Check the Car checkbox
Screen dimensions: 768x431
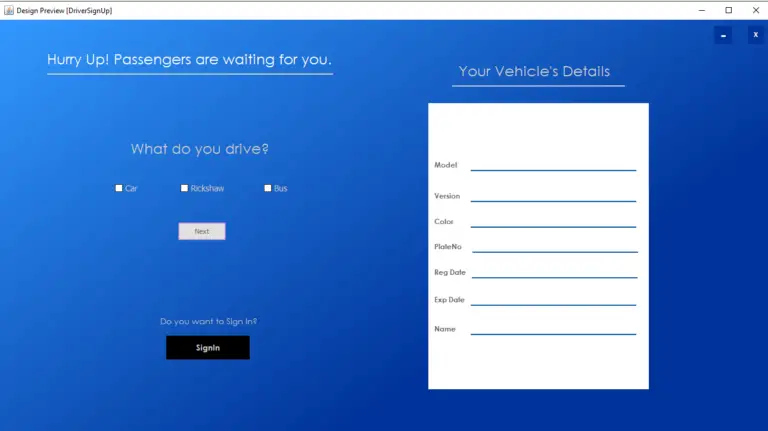(119, 188)
